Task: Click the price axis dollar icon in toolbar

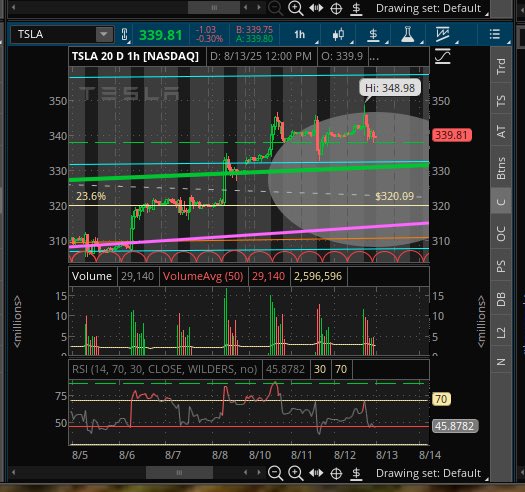Action: pos(373,34)
